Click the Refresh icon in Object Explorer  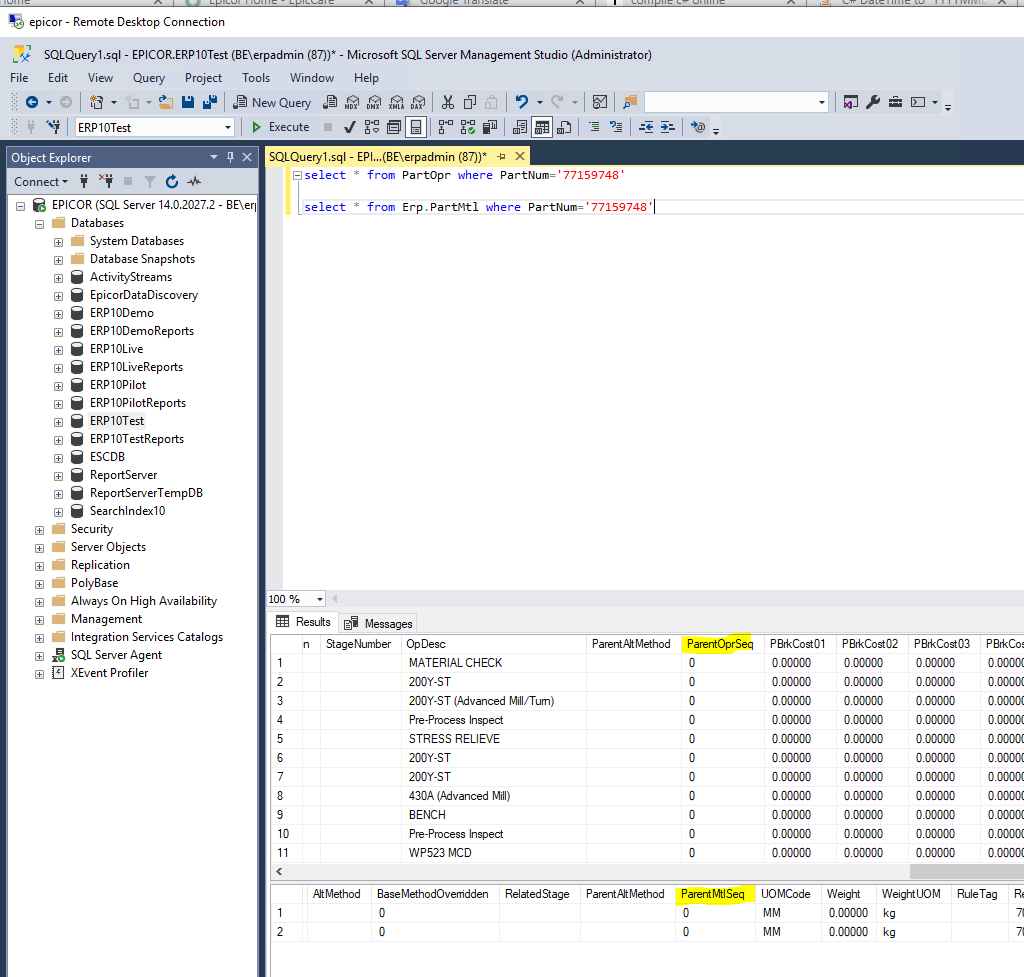pos(172,182)
